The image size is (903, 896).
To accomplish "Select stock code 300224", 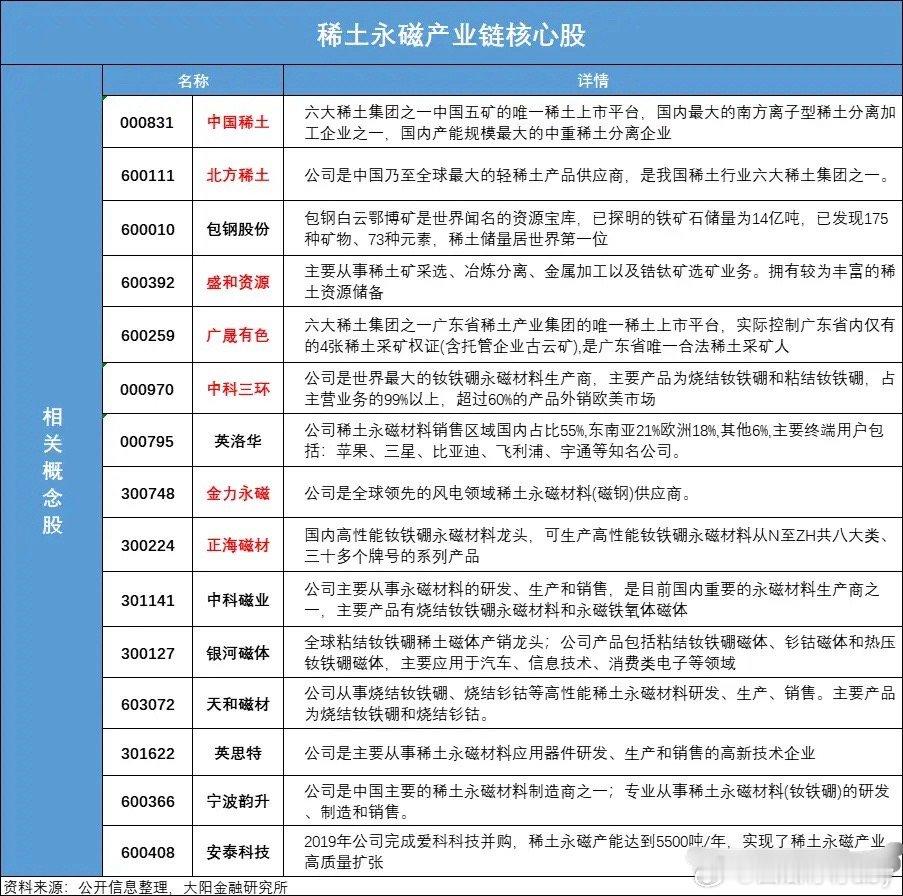I will [147, 545].
